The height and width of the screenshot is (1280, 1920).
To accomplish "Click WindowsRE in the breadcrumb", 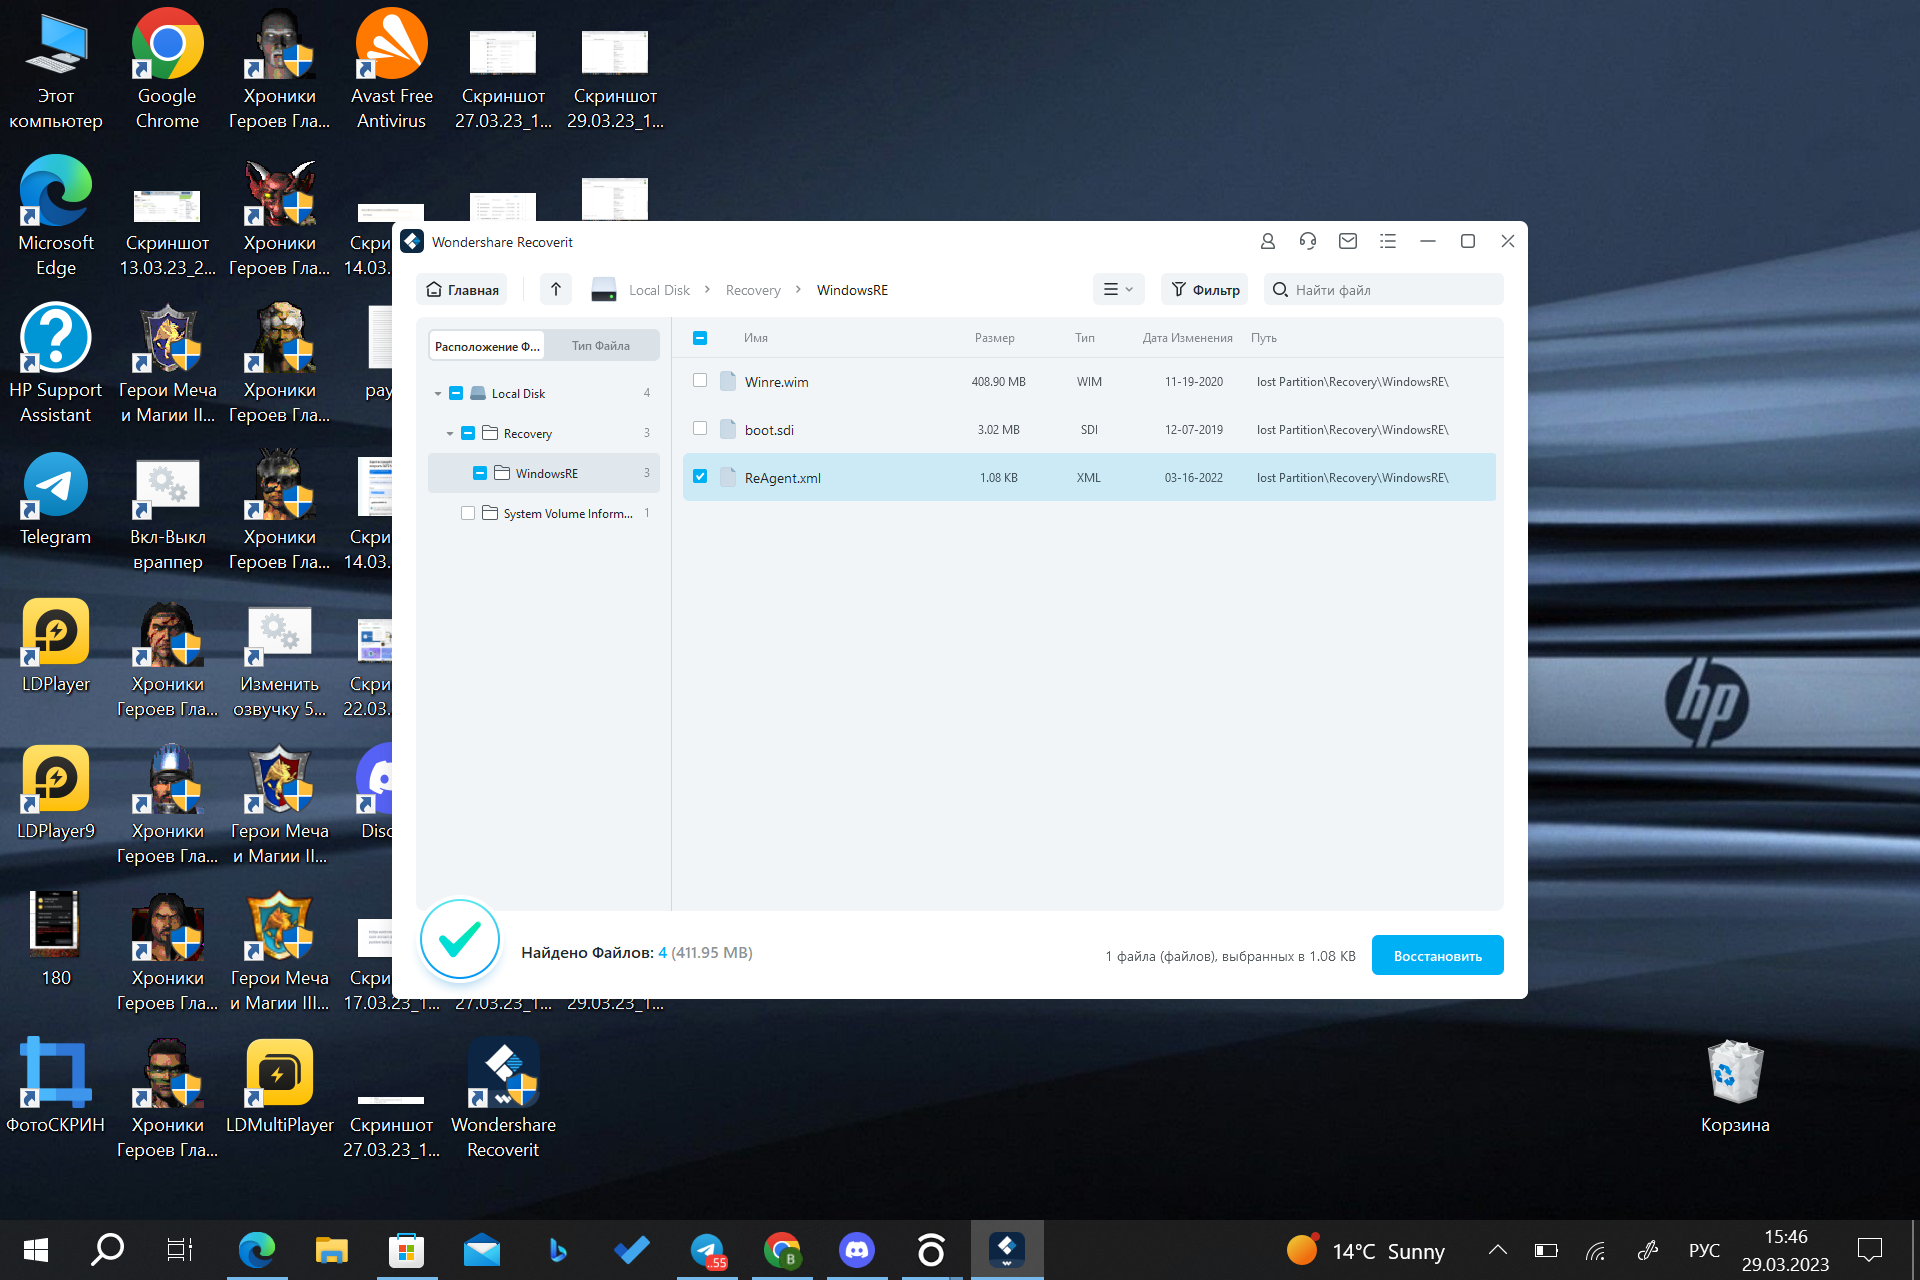I will (852, 290).
